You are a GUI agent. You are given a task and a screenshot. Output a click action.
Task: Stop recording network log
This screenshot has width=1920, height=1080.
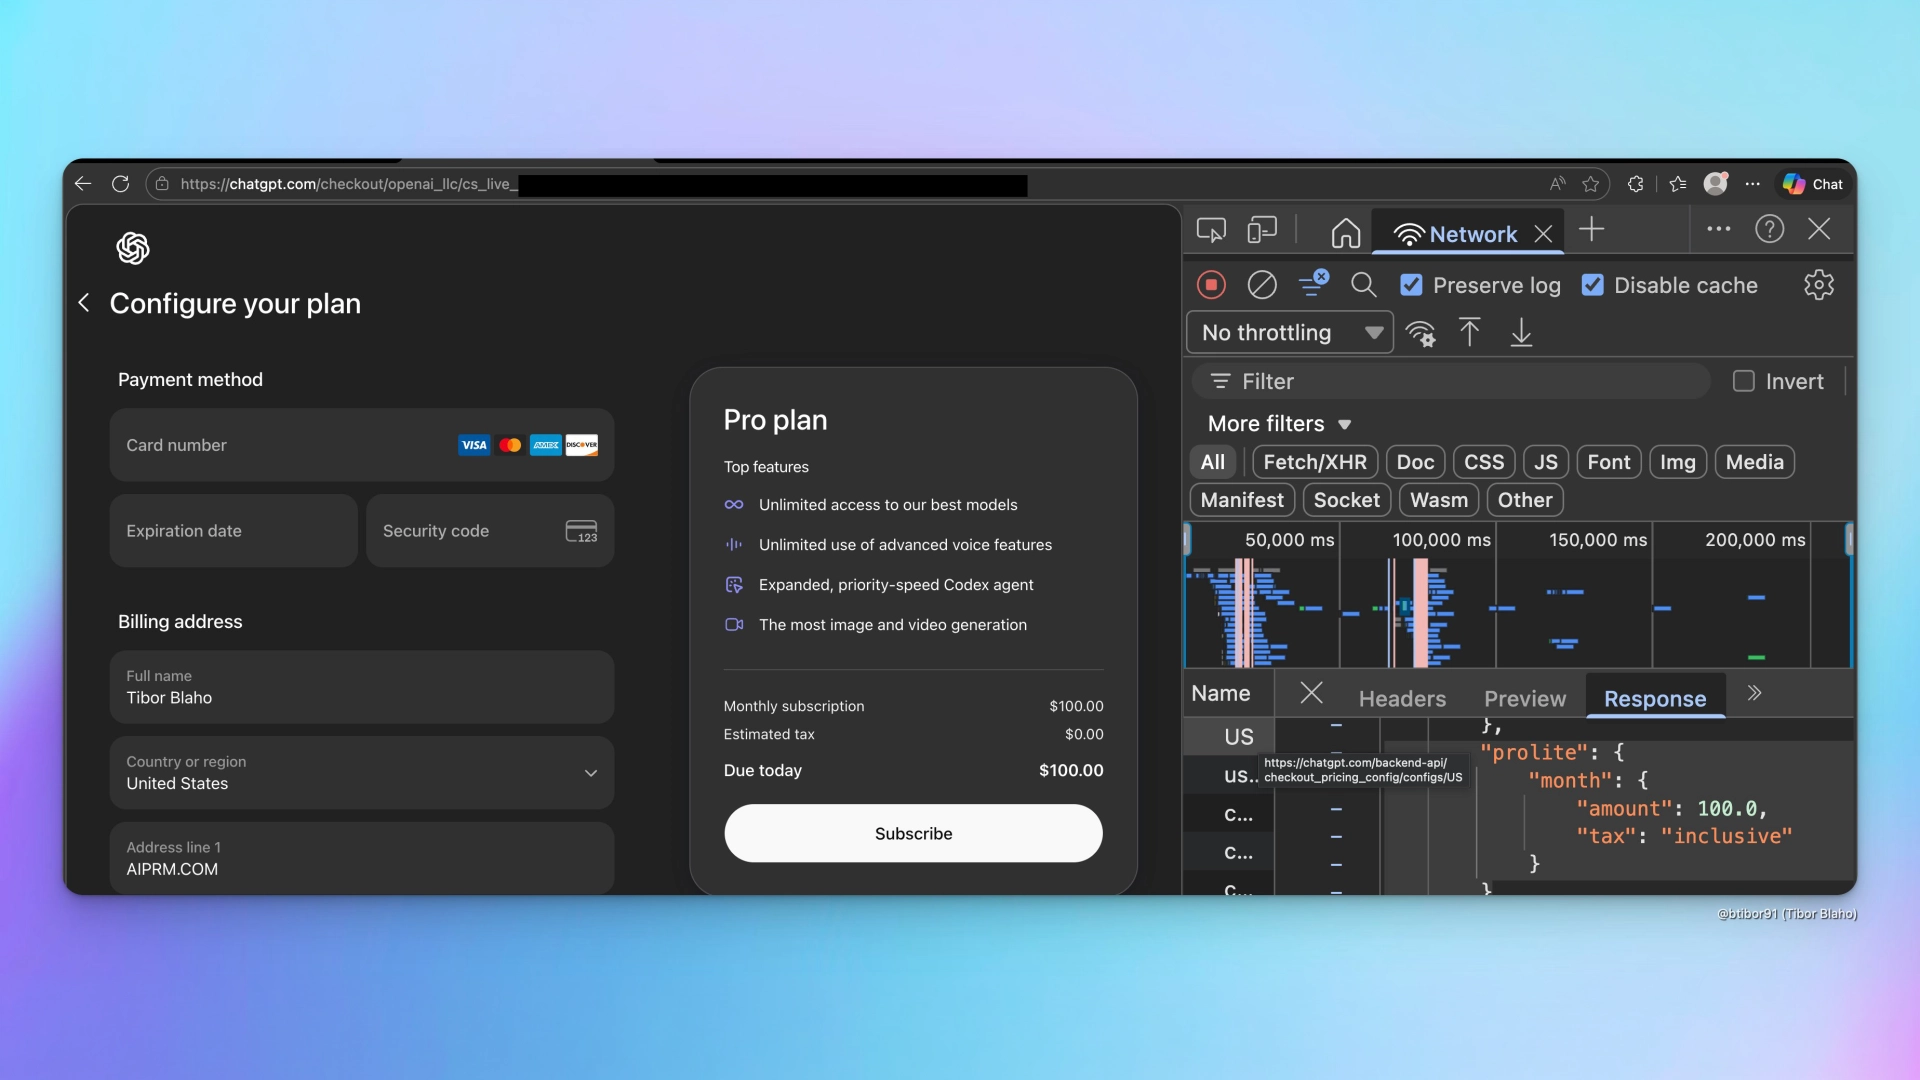click(x=1211, y=285)
